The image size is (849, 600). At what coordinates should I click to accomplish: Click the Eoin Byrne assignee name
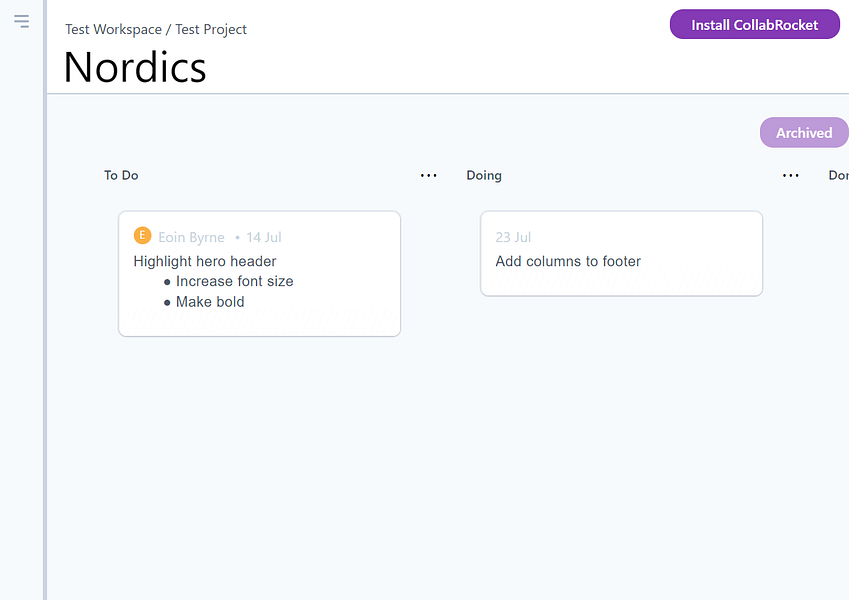[x=191, y=238]
